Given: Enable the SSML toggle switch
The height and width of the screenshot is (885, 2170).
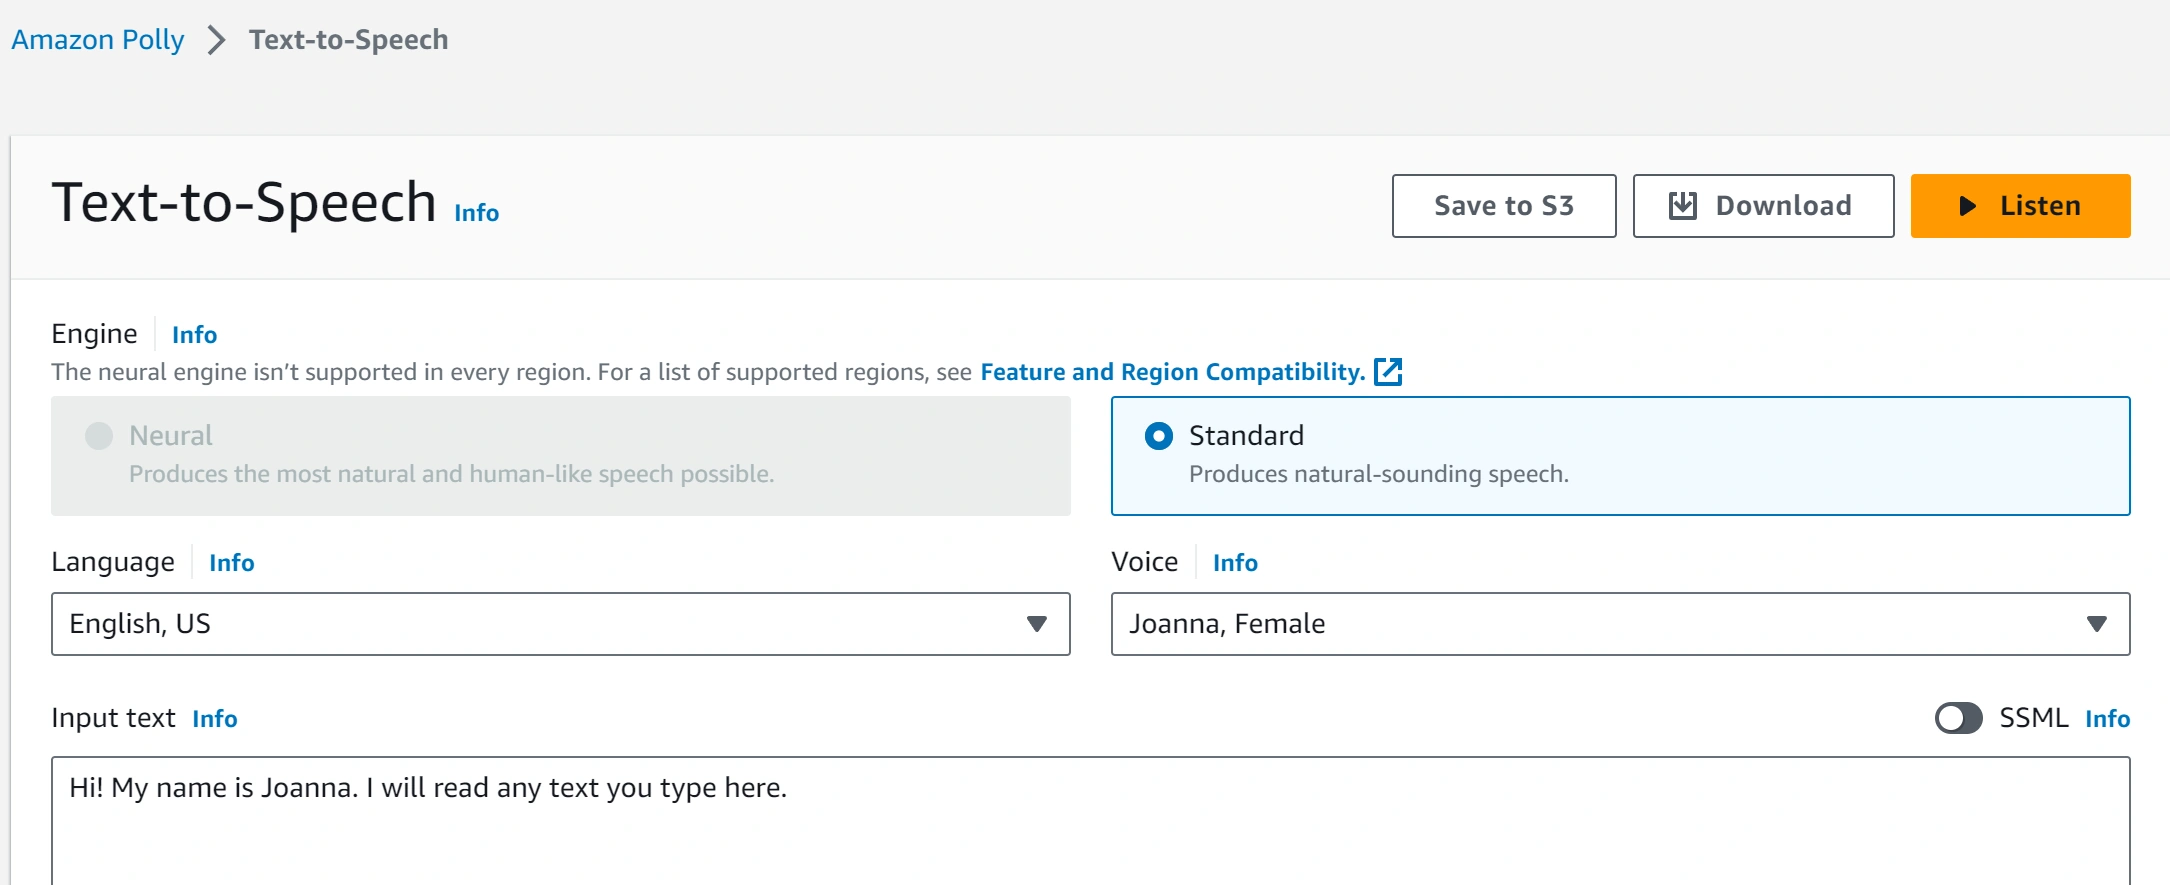Looking at the screenshot, I should 1958,718.
